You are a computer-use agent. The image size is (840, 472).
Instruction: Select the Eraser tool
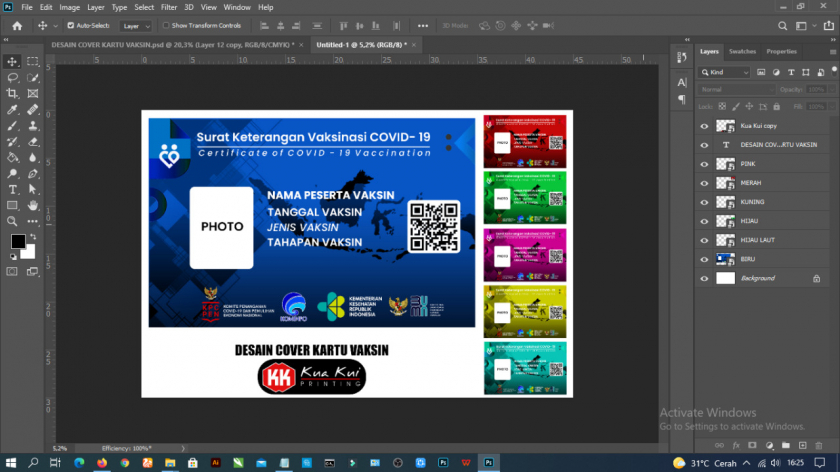click(33, 142)
